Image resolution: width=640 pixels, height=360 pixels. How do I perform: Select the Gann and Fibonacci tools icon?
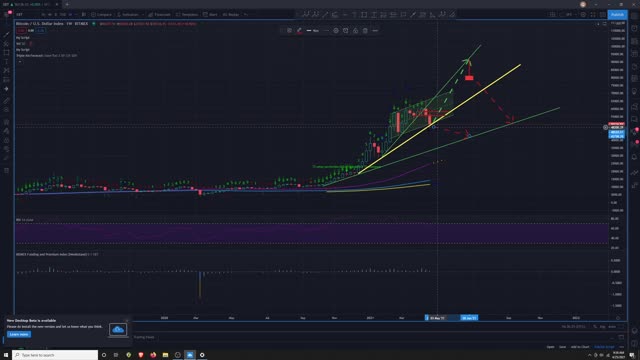point(6,44)
